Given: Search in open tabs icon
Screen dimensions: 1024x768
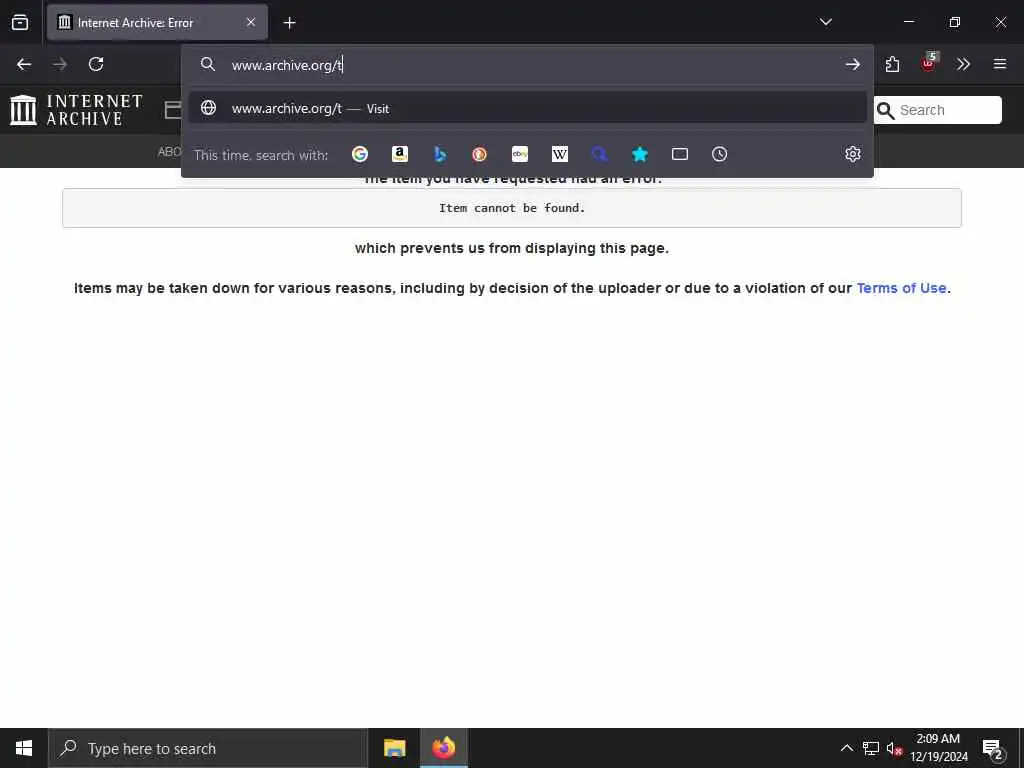Looking at the screenshot, I should [680, 154].
